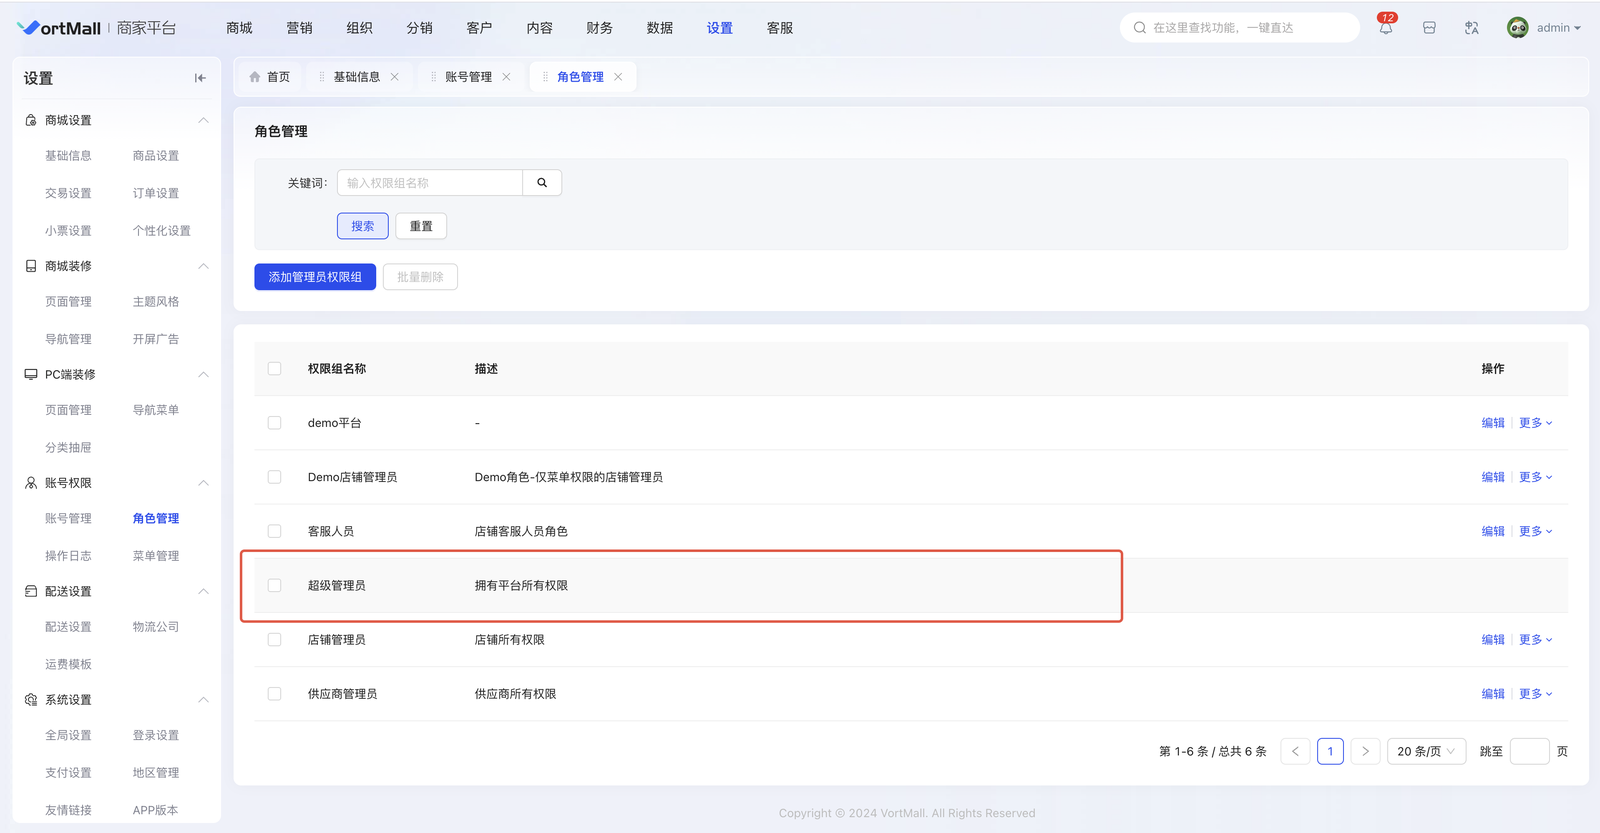
Task: Close the 账号管理 tab
Action: (507, 77)
